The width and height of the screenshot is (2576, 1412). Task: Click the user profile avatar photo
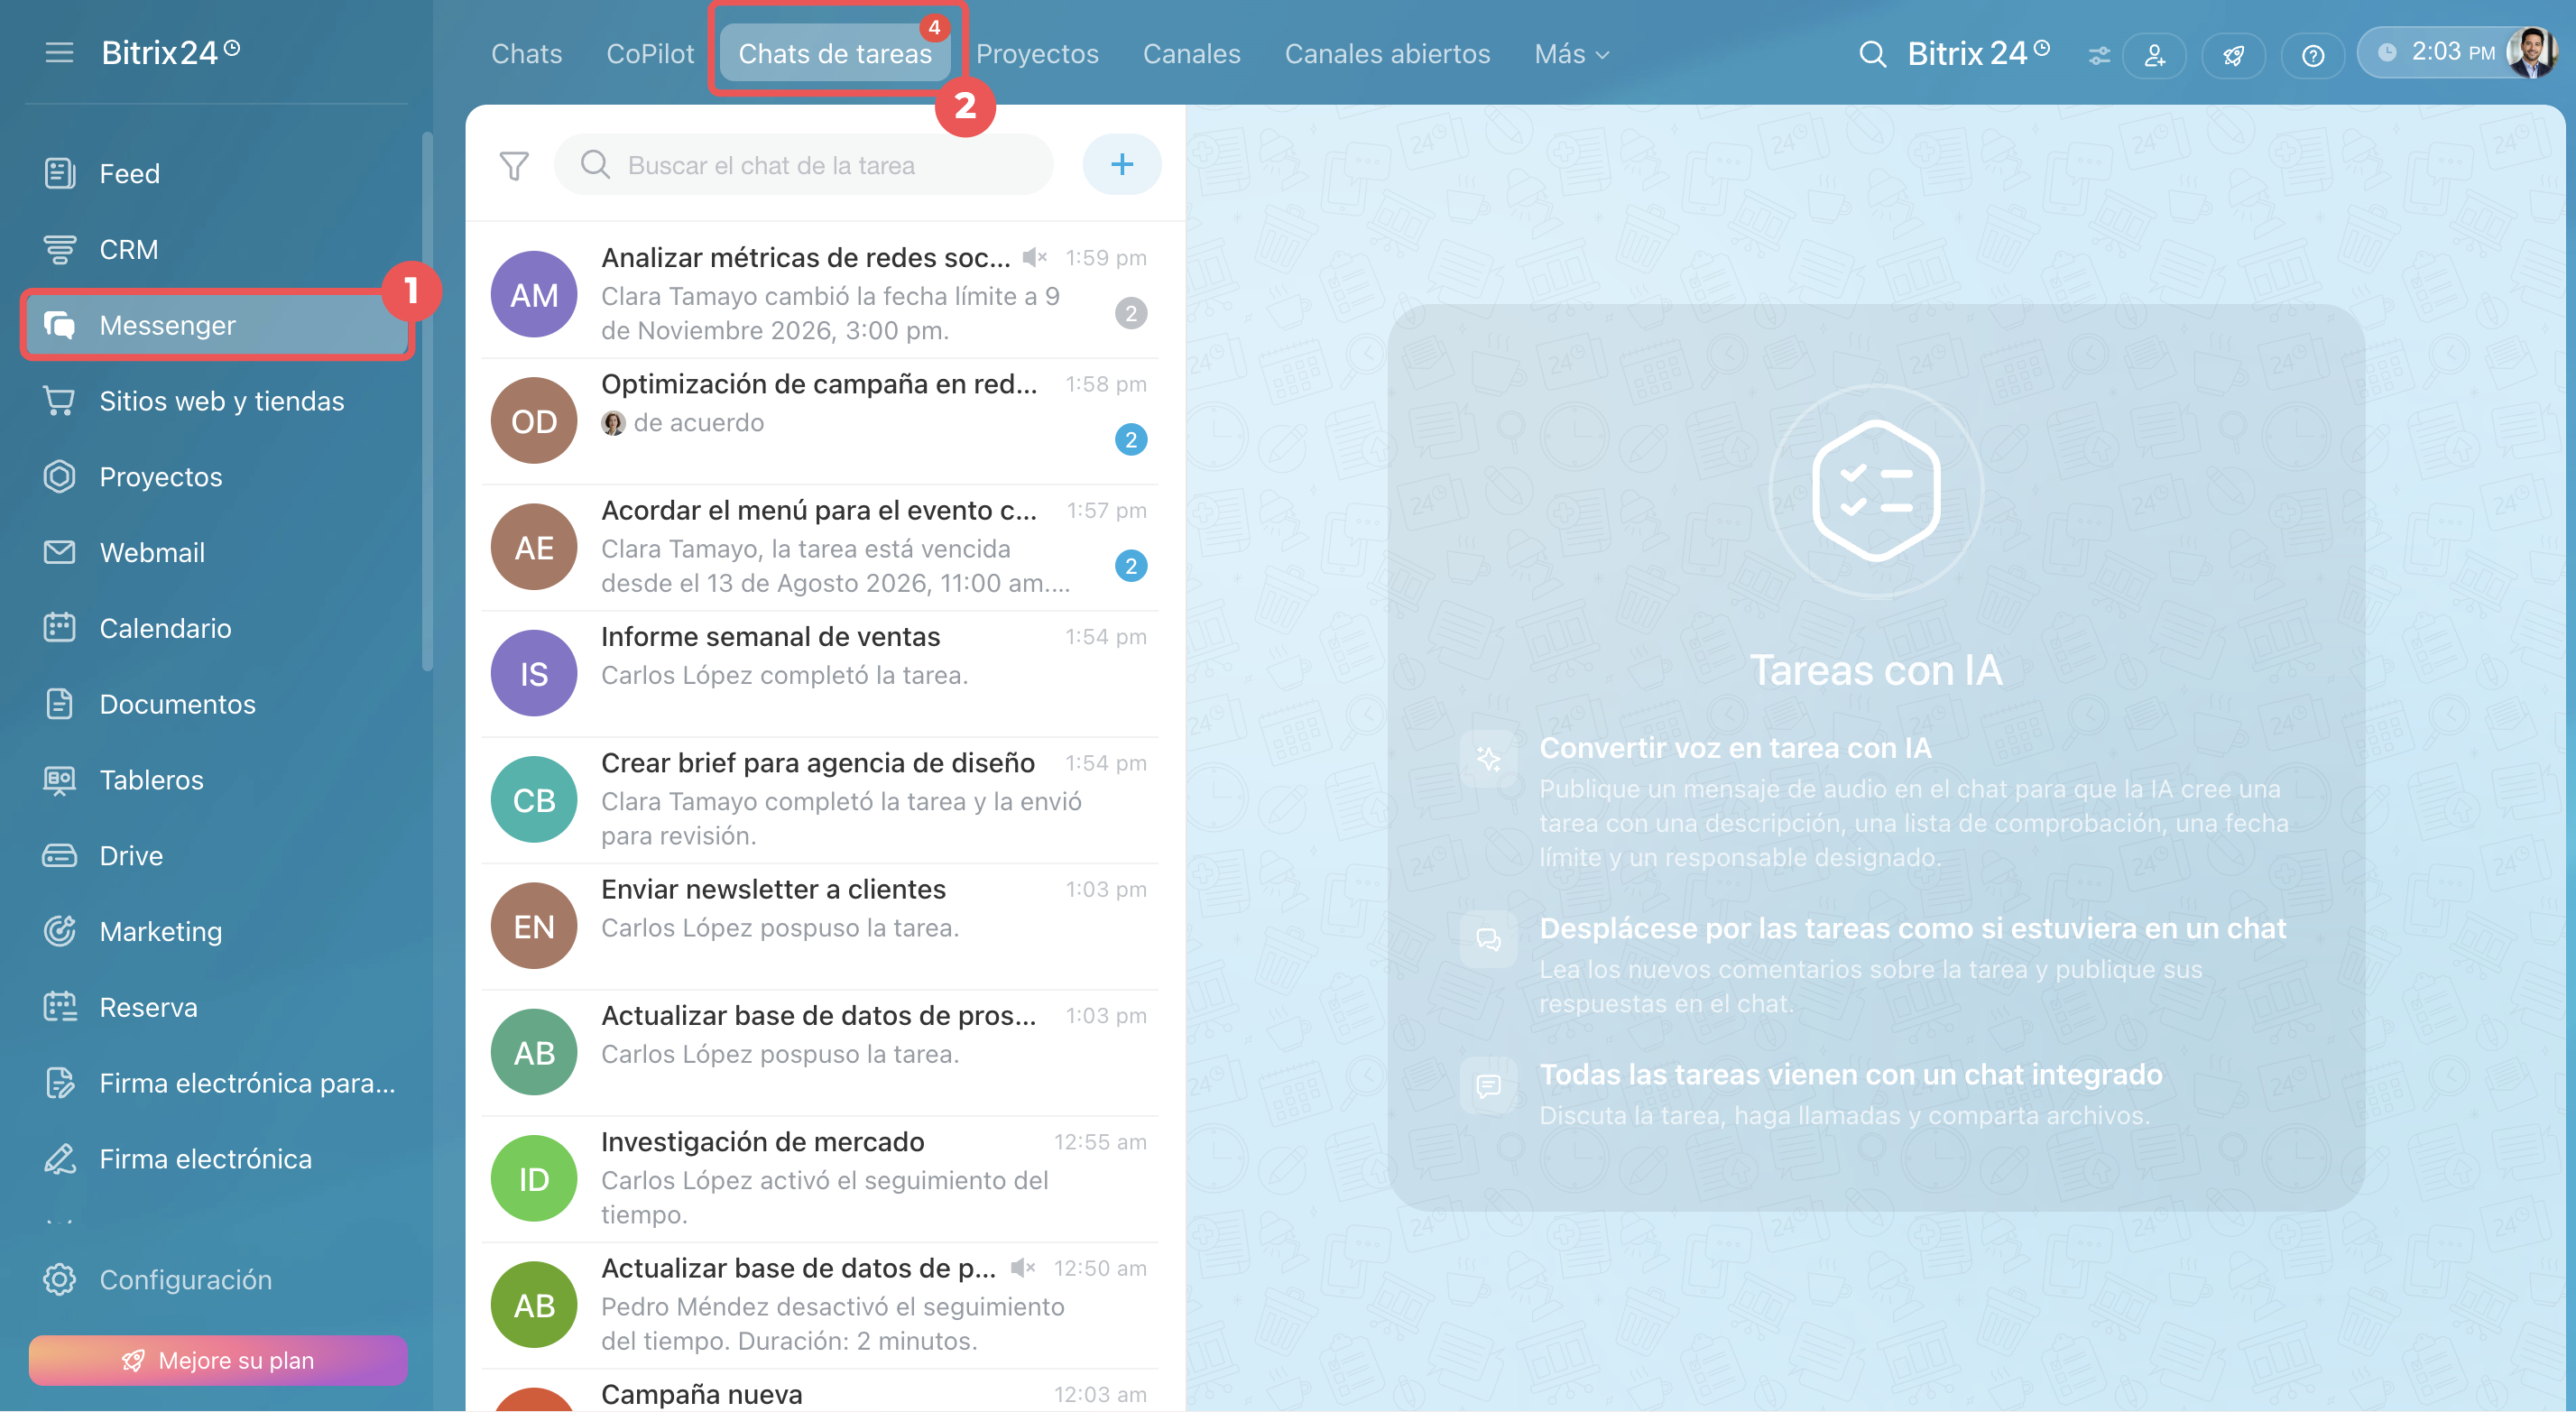point(2531,53)
